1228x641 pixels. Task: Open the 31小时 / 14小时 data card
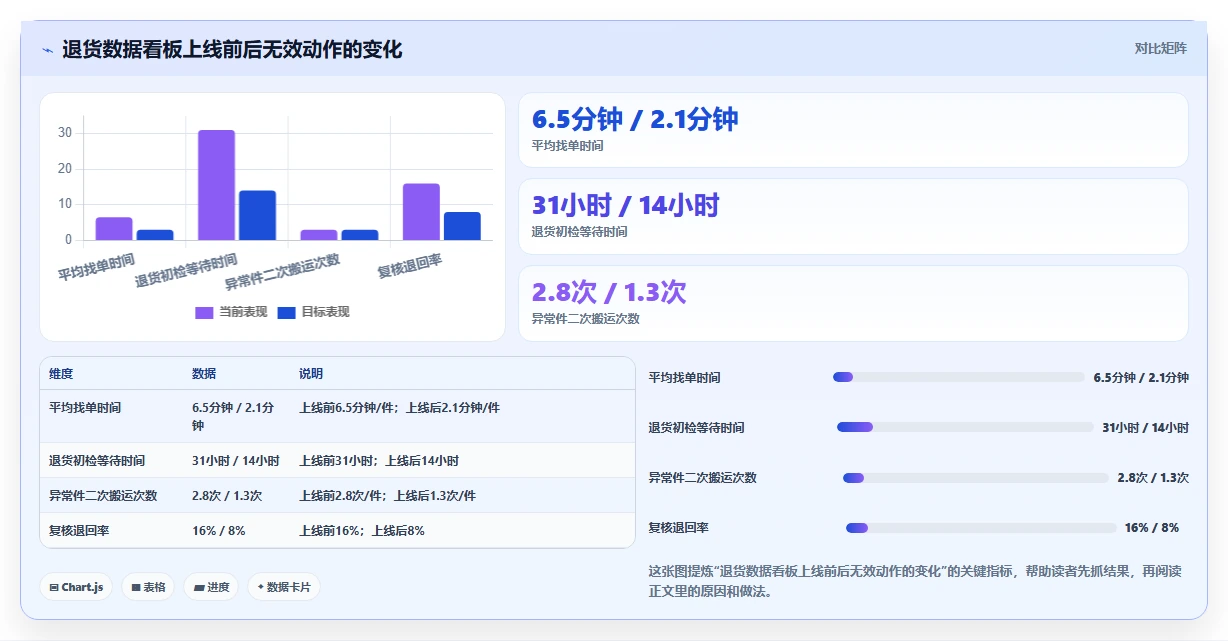[x=853, y=216]
